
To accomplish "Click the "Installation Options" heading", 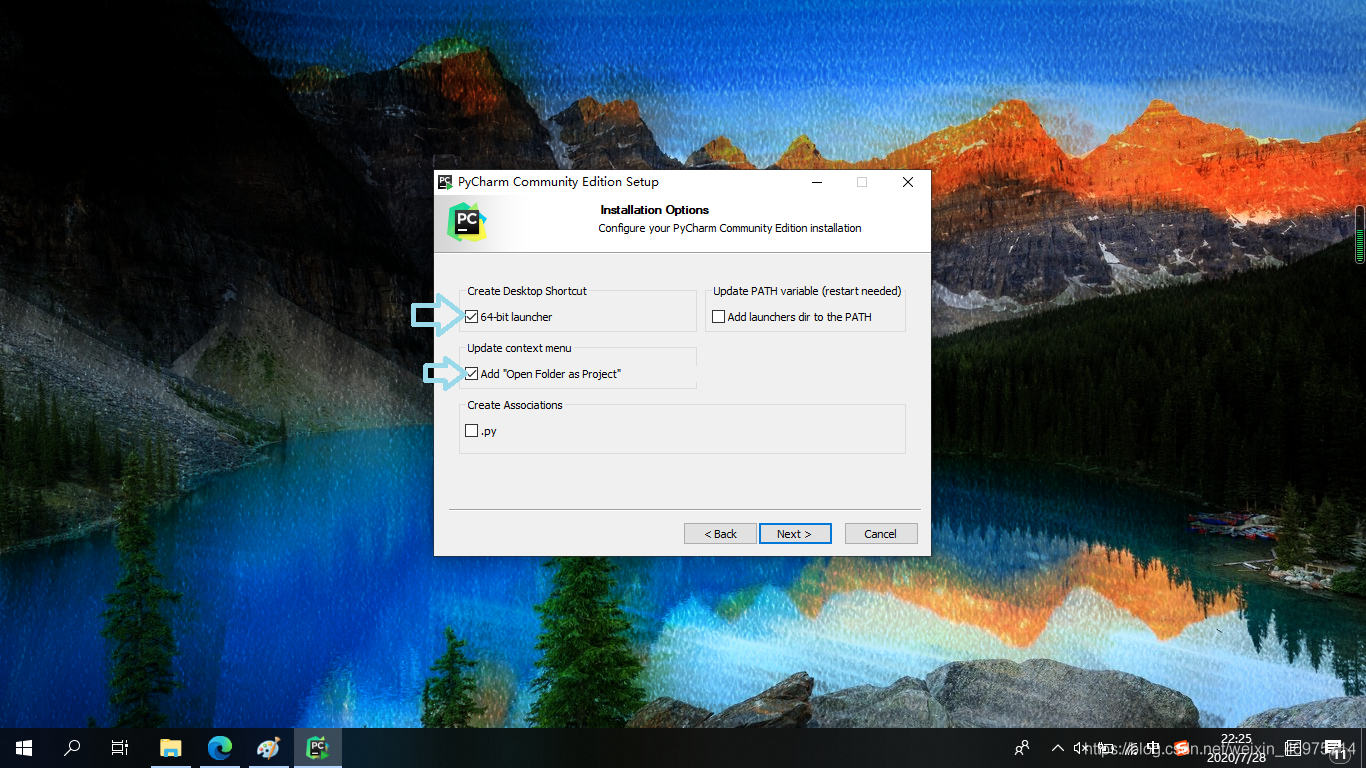I will point(655,210).
